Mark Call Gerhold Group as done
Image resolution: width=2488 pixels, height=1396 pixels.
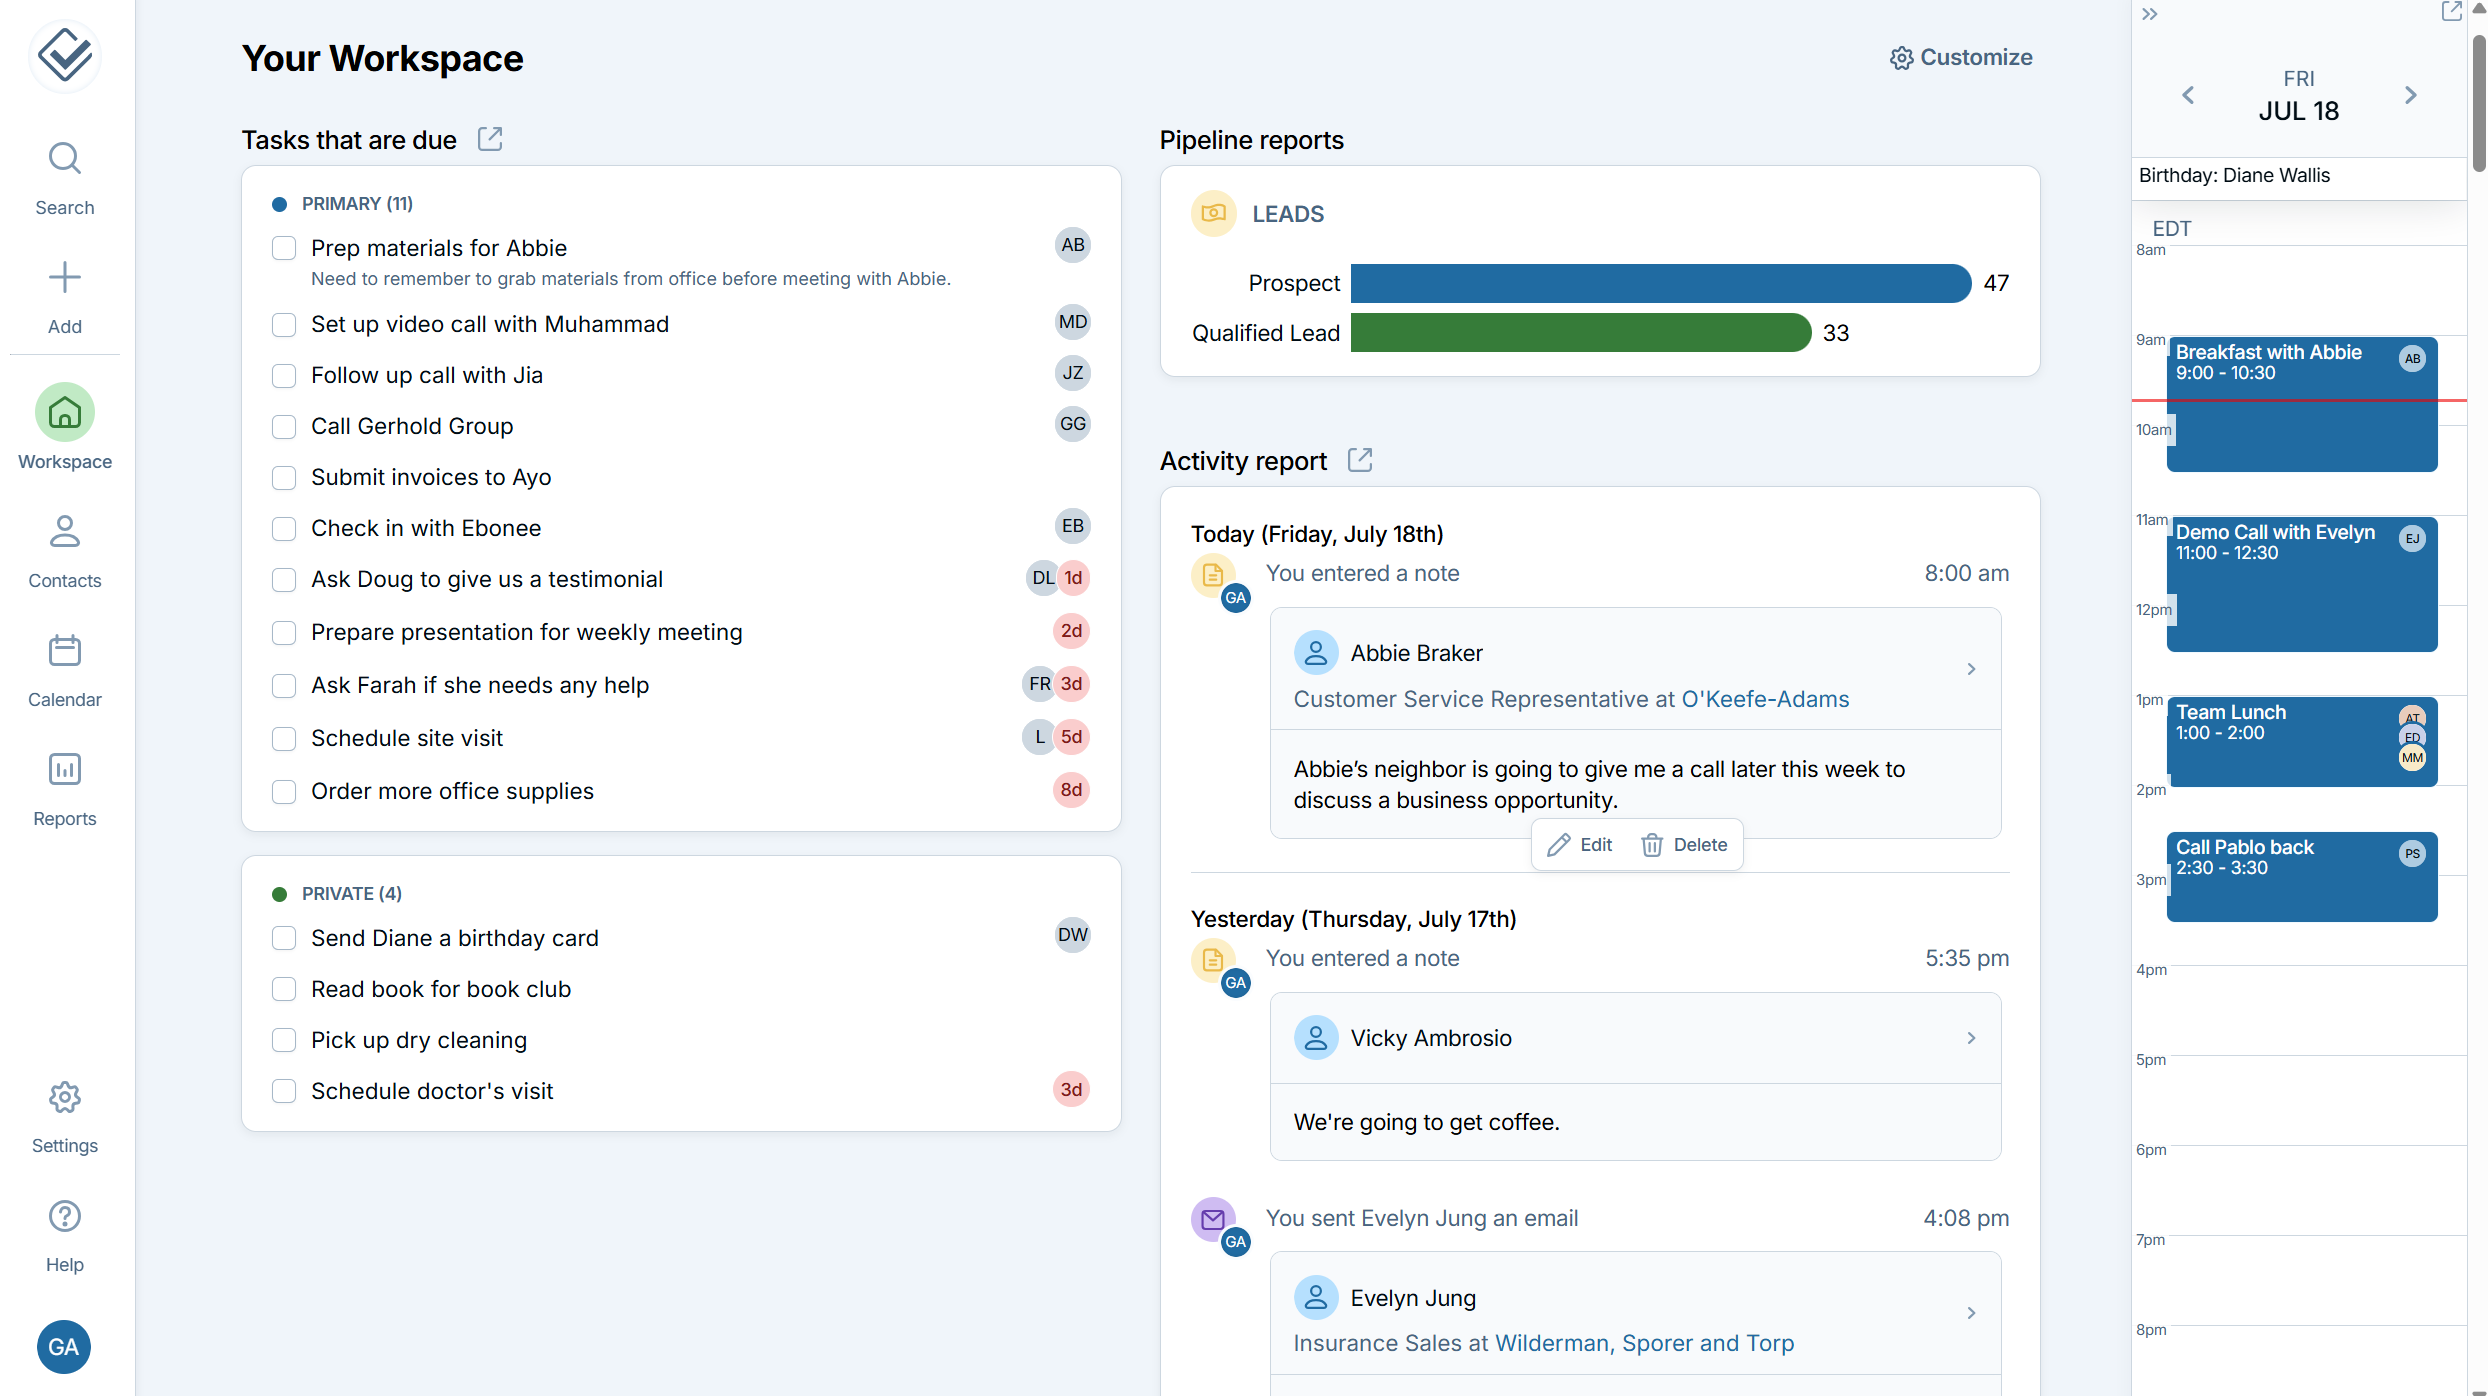click(x=284, y=427)
